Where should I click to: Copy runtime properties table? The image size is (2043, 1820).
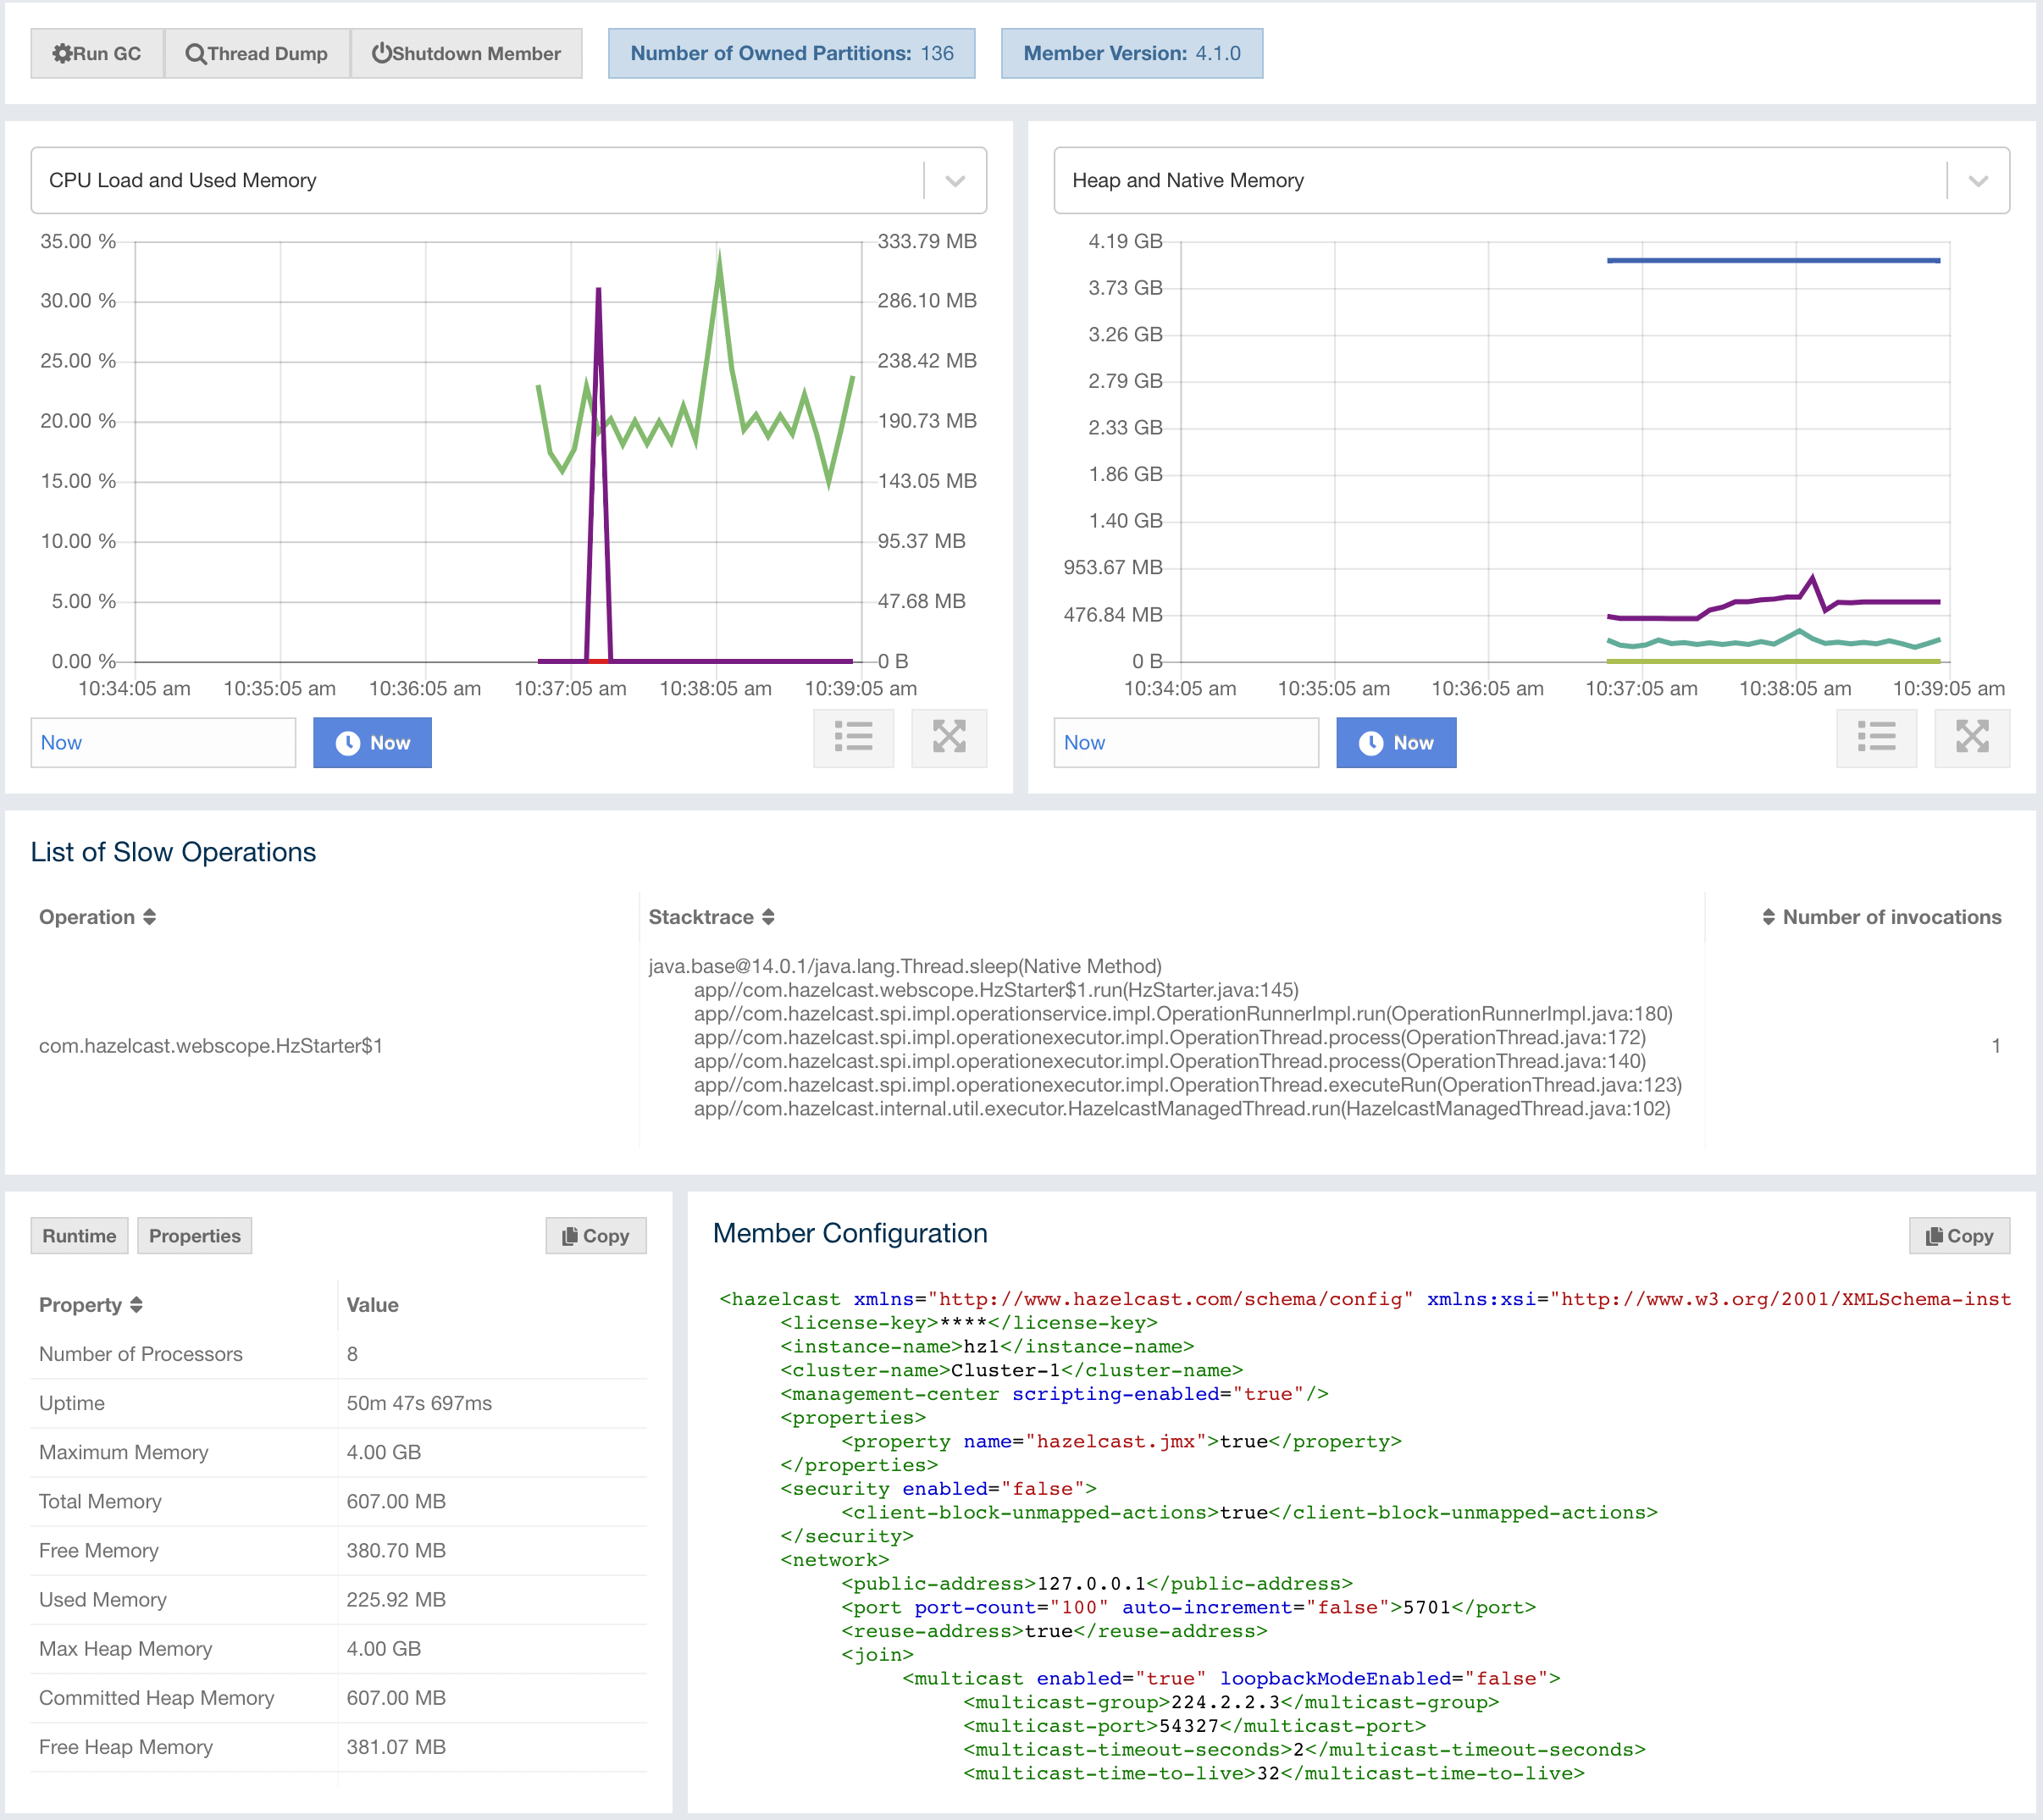coord(596,1236)
